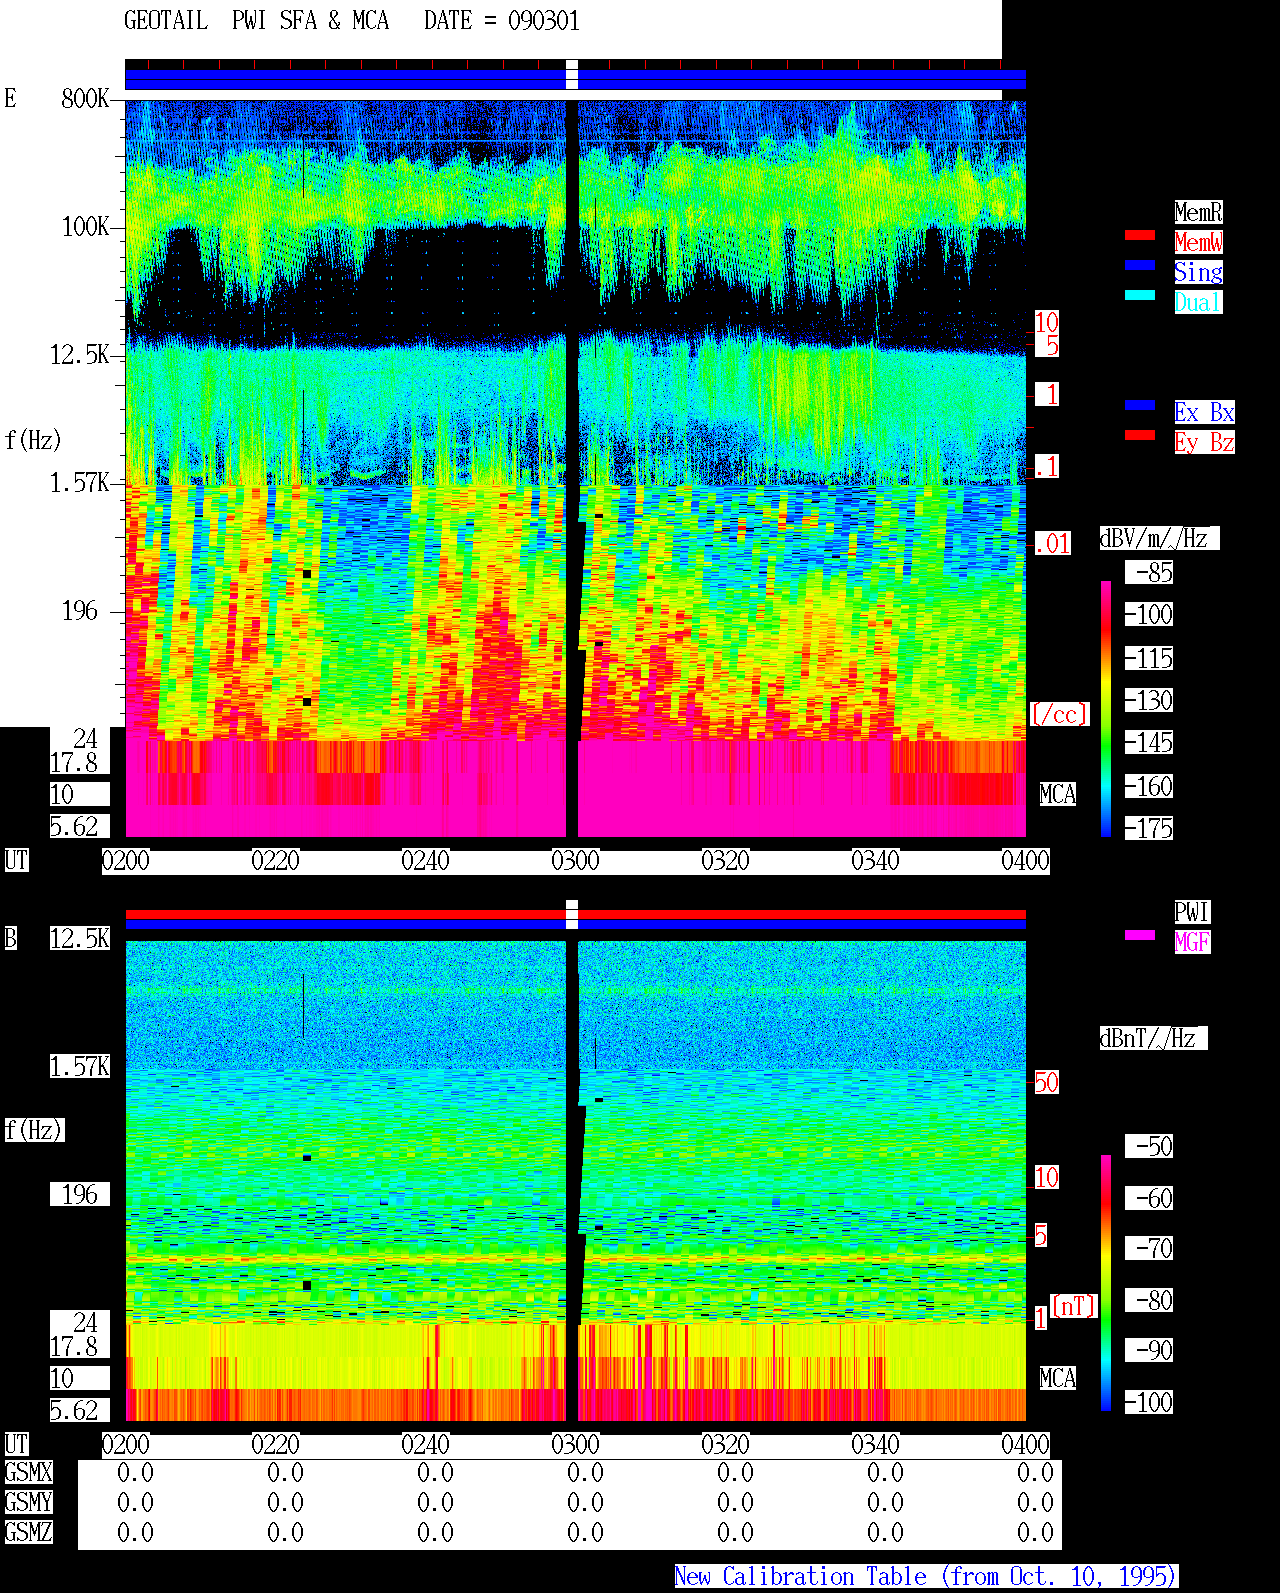This screenshot has height=1593, width=1280.
Task: Open the New Calibration Table link
Action: pyautogui.click(x=926, y=1576)
